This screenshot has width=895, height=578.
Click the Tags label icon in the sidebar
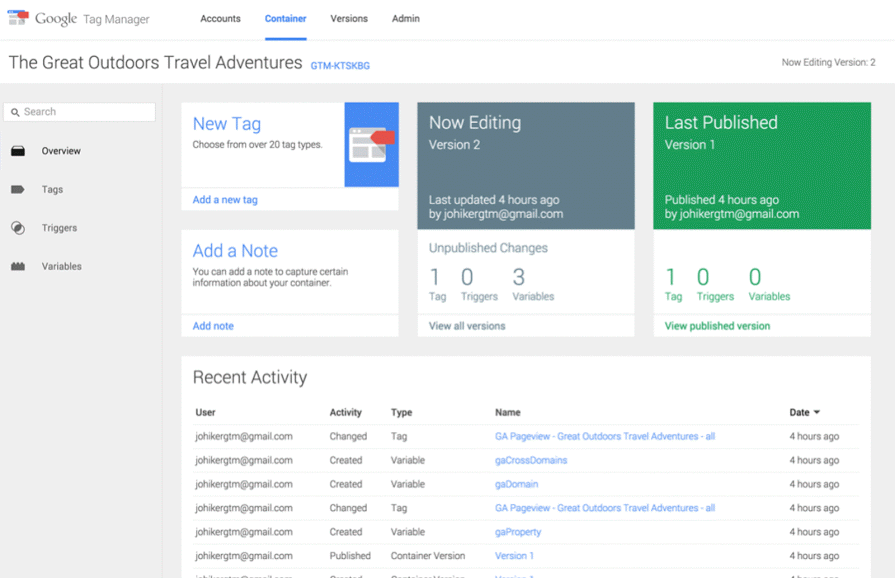click(18, 189)
